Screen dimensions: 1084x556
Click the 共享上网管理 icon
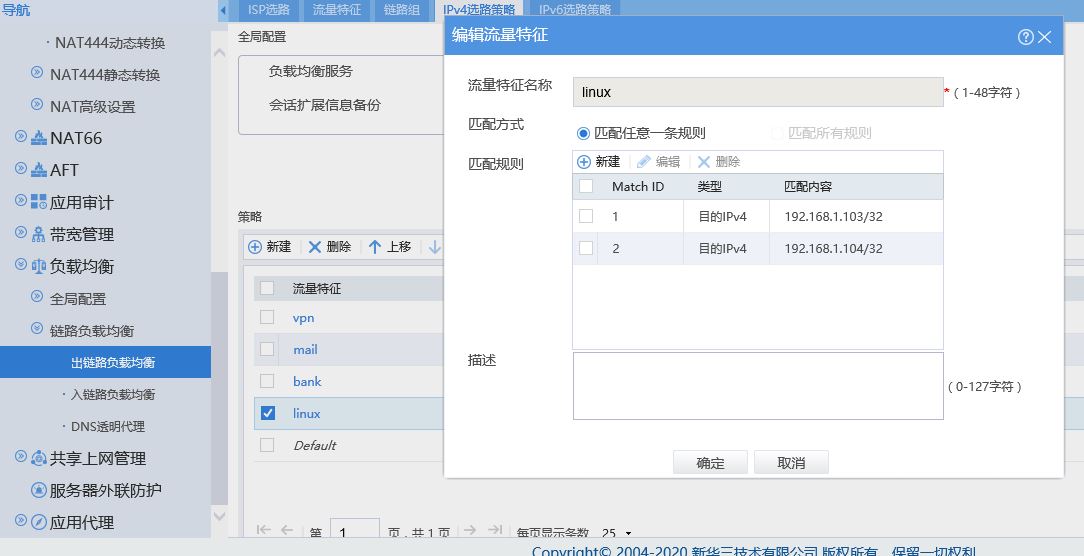(x=39, y=458)
